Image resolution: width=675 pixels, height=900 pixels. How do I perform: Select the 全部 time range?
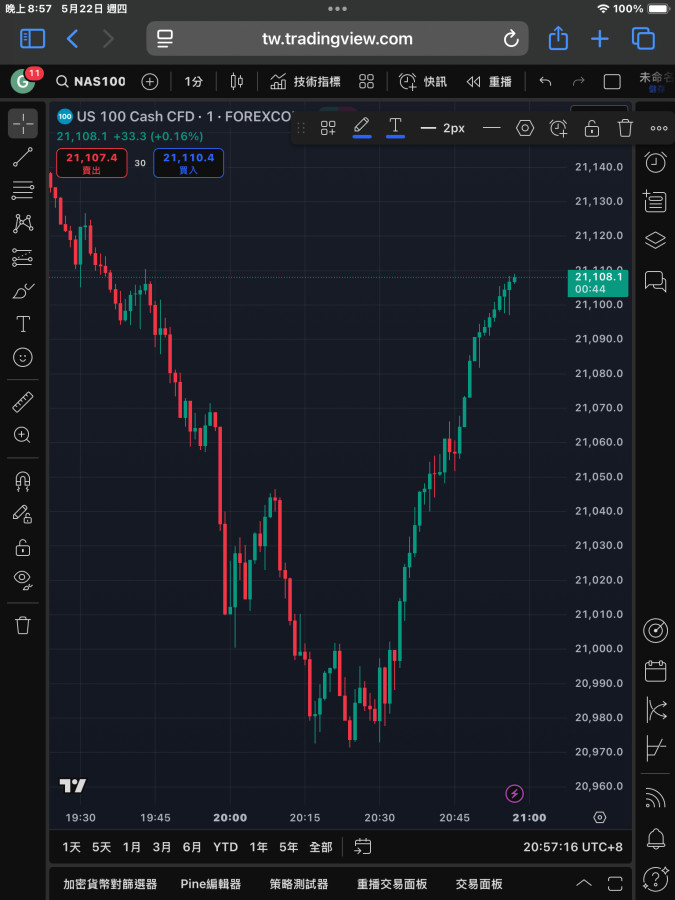click(x=321, y=847)
